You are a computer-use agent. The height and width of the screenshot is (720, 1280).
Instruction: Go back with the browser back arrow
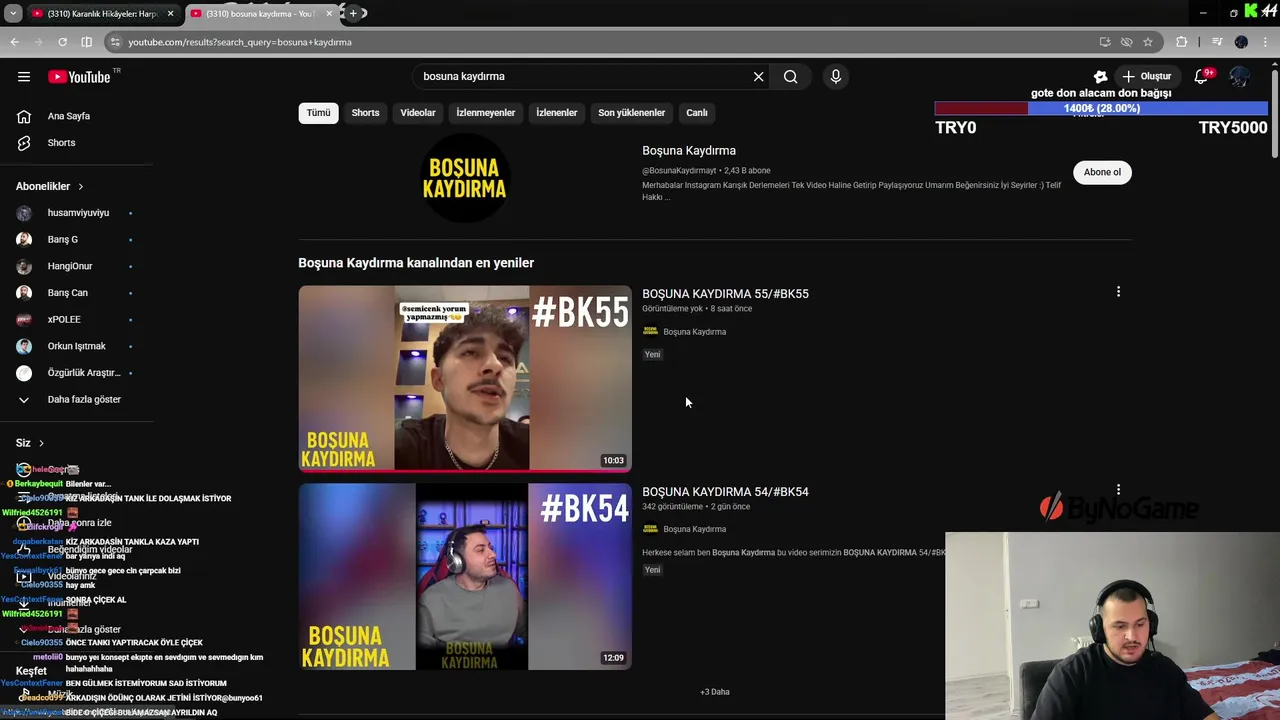click(14, 42)
